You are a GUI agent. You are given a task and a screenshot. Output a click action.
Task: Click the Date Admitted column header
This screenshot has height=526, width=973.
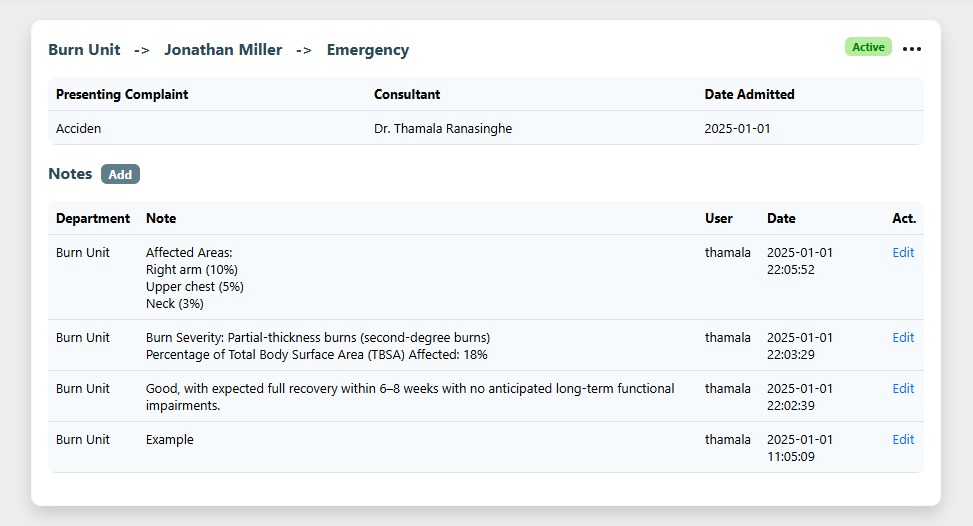[x=749, y=95]
